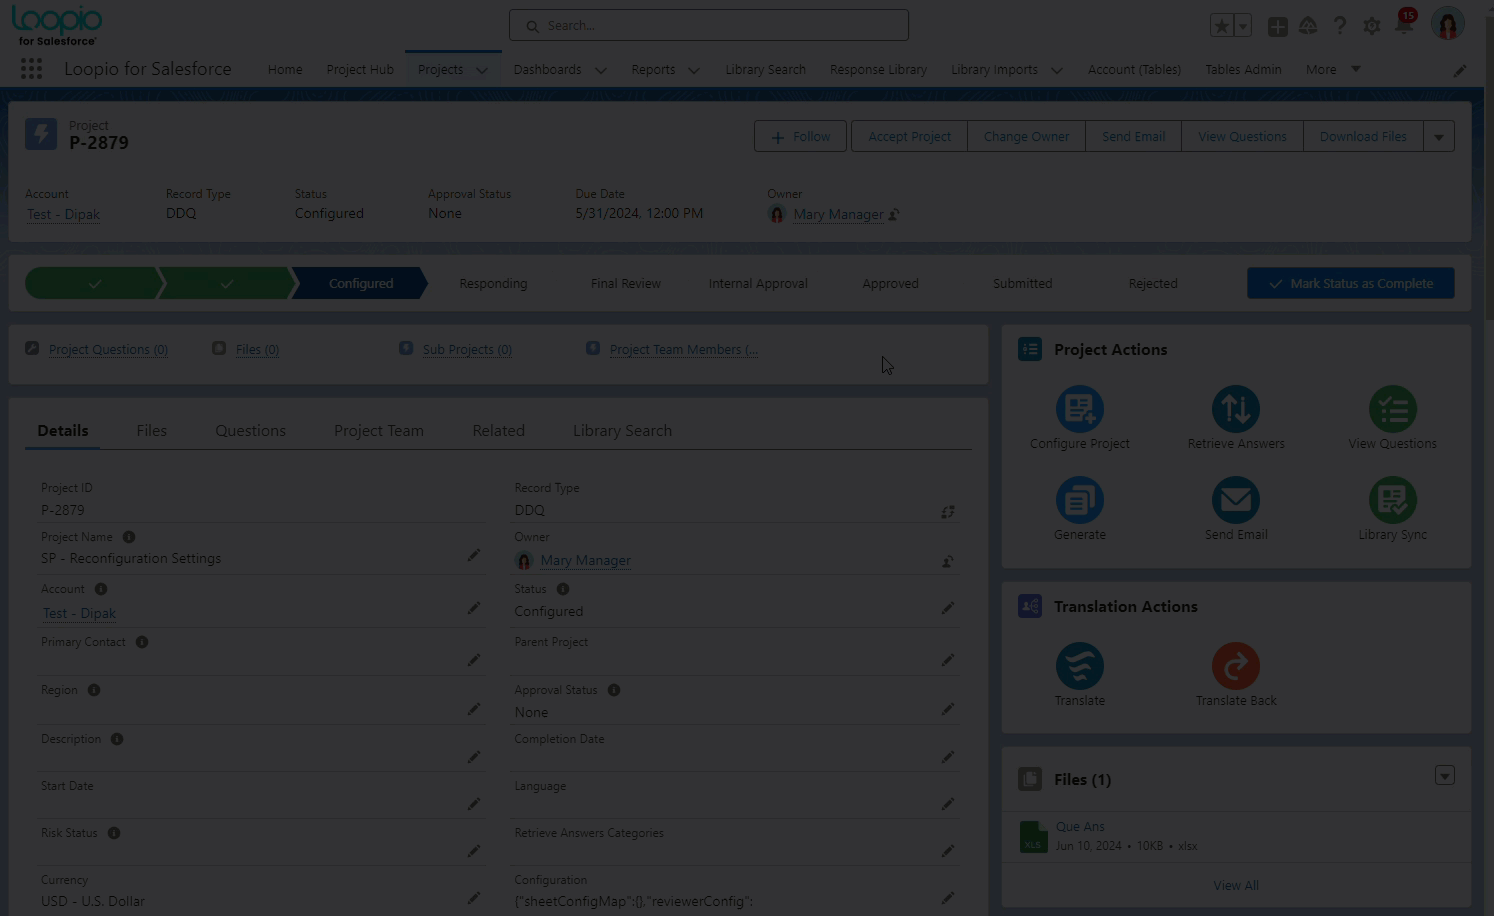Click Download Files button

tap(1363, 136)
